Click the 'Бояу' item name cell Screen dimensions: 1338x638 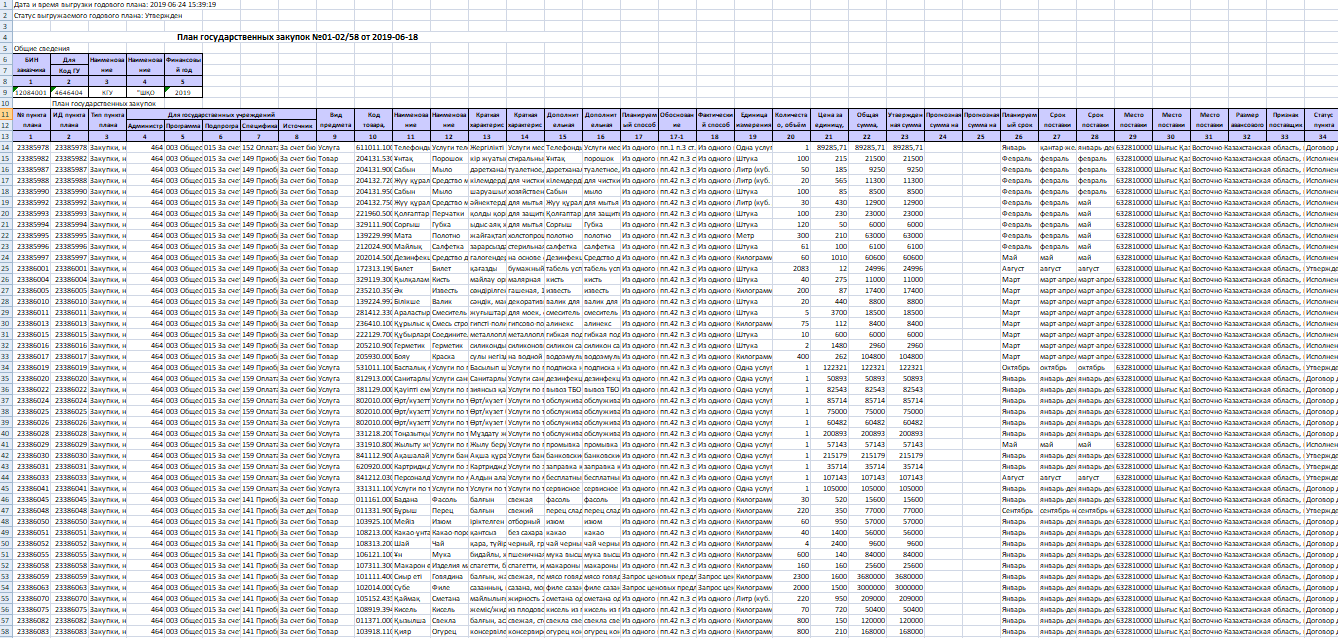tap(411, 356)
